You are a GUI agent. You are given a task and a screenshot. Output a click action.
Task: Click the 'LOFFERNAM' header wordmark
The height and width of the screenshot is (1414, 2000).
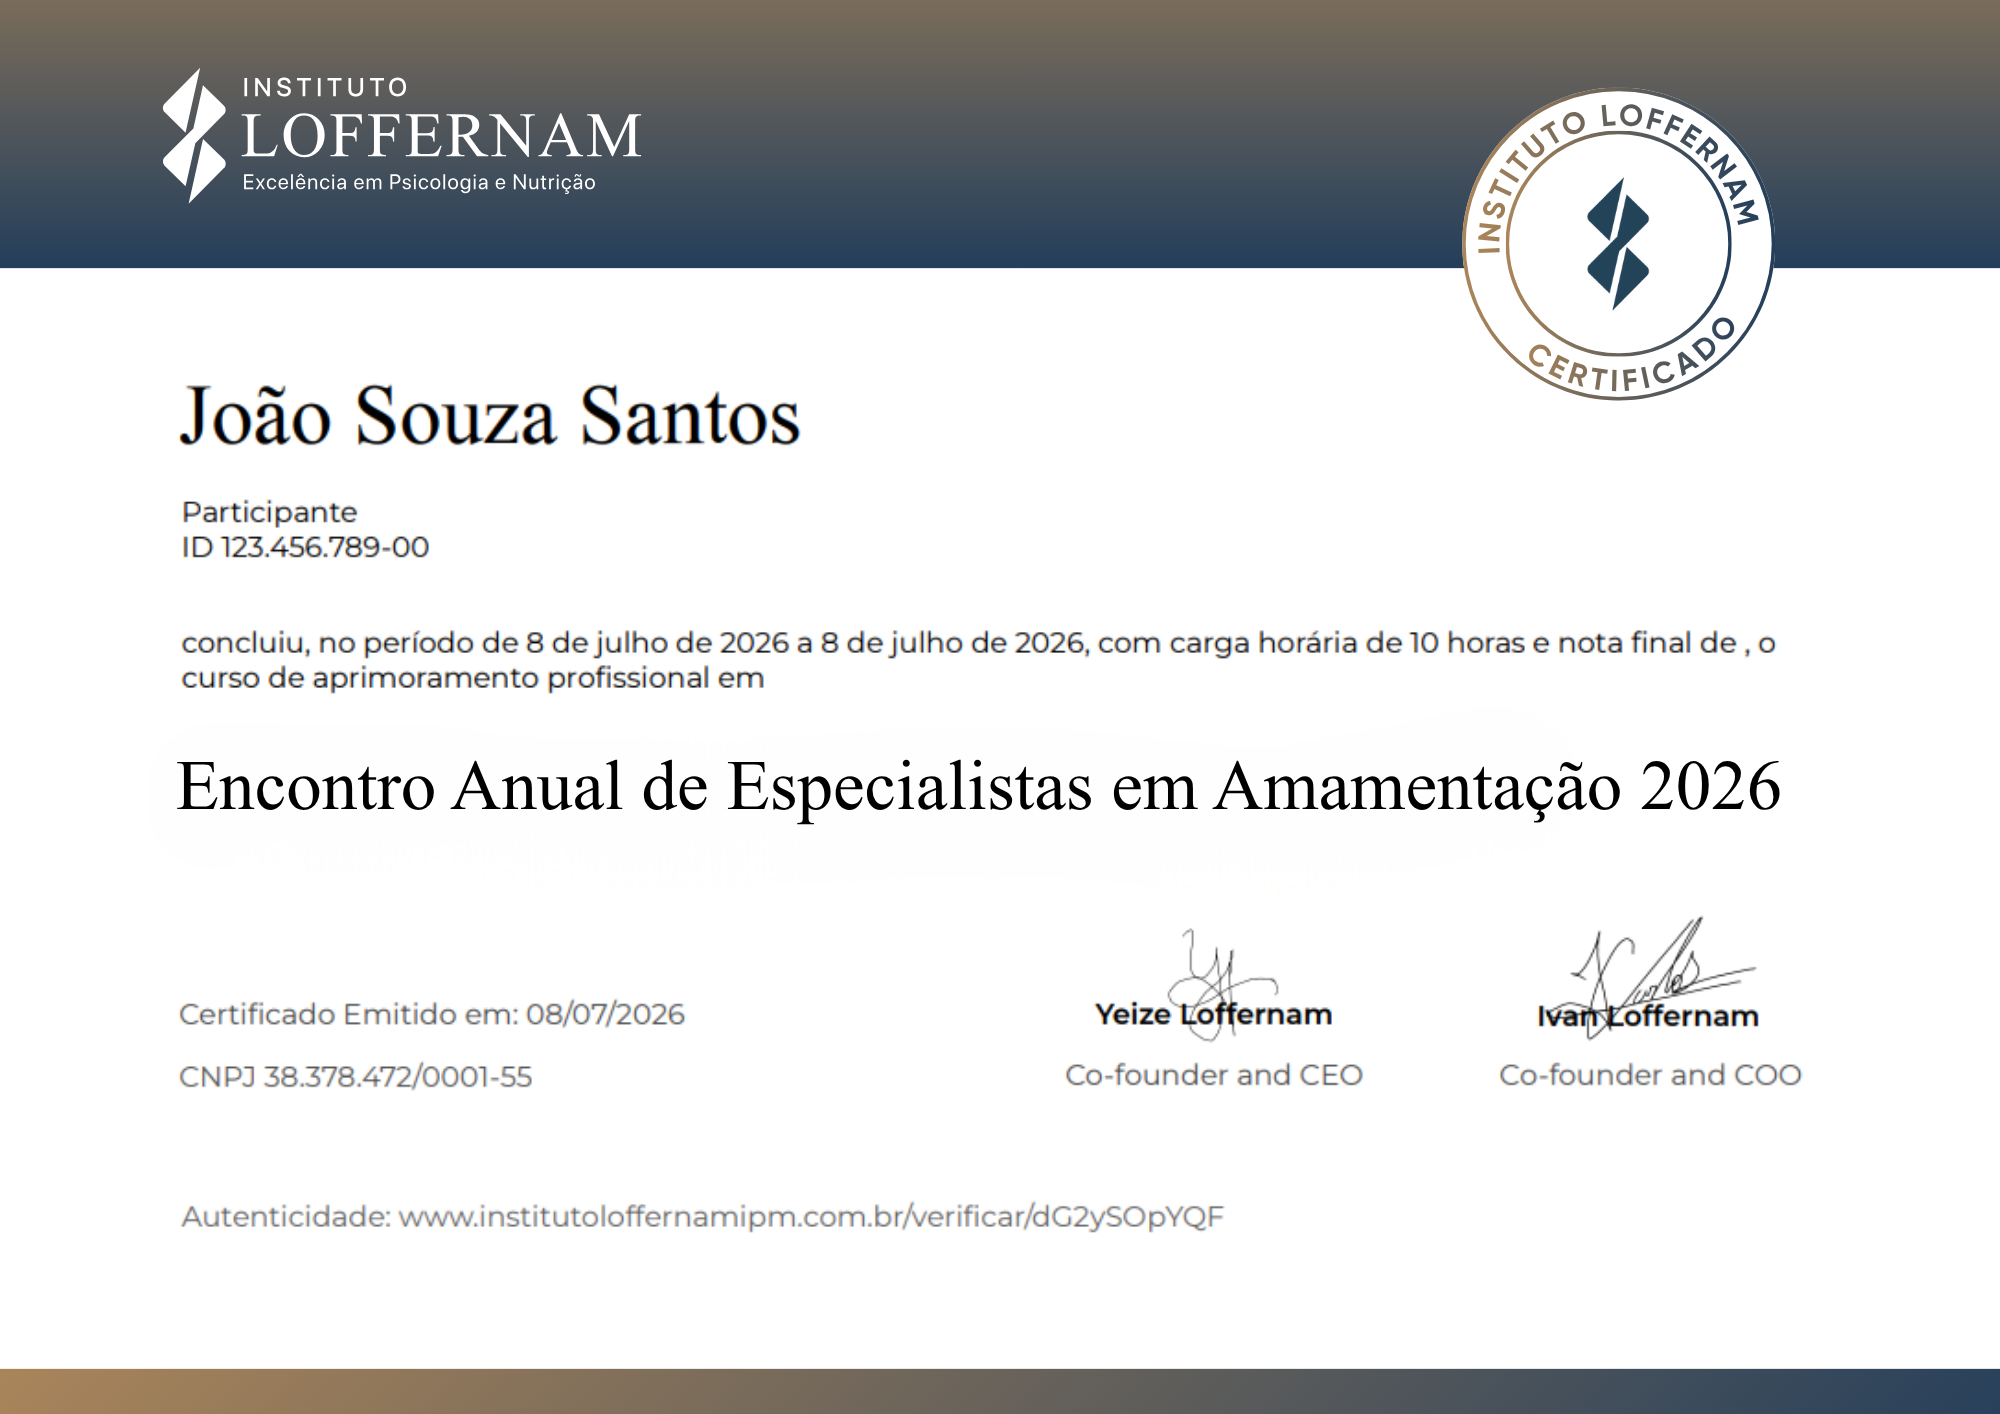(x=441, y=136)
